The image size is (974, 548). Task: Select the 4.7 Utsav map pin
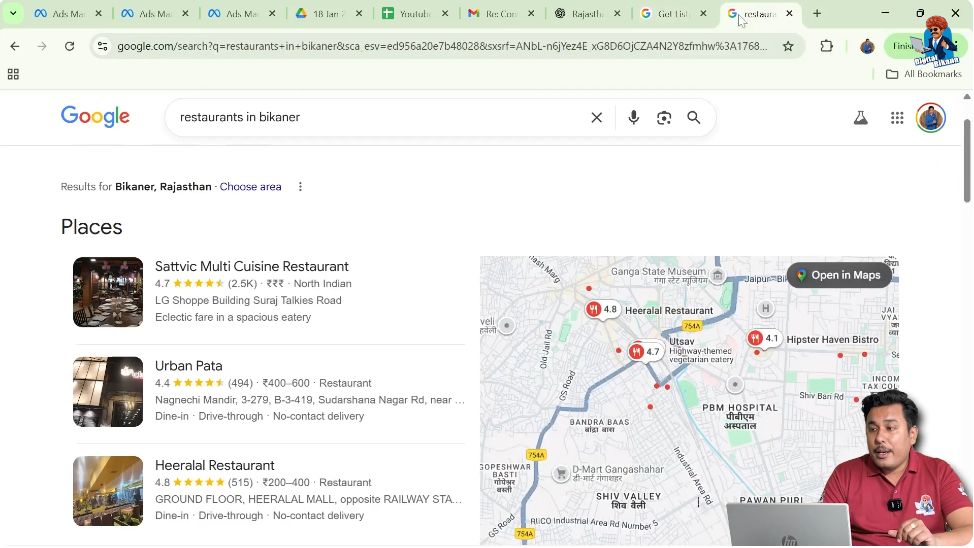click(x=645, y=352)
